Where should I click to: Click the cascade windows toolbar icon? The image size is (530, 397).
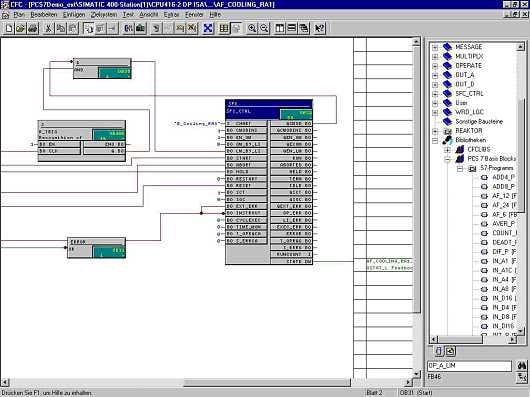point(304,28)
